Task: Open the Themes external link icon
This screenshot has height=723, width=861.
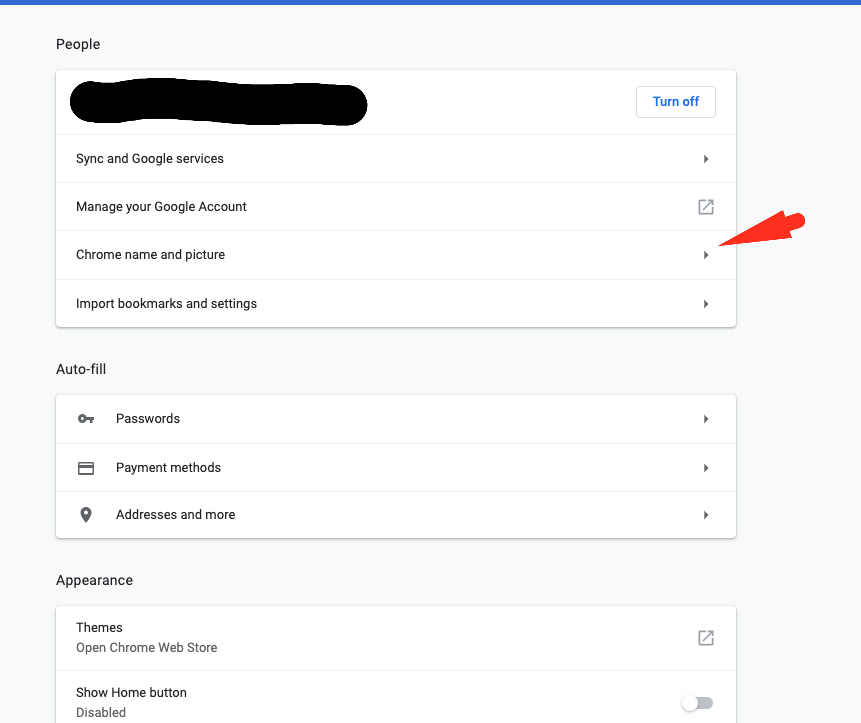Action: click(705, 638)
